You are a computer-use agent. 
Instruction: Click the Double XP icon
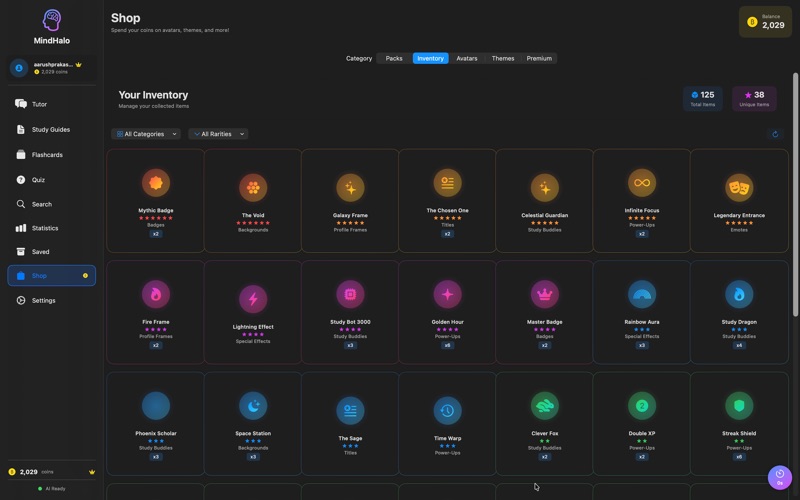[642, 406]
